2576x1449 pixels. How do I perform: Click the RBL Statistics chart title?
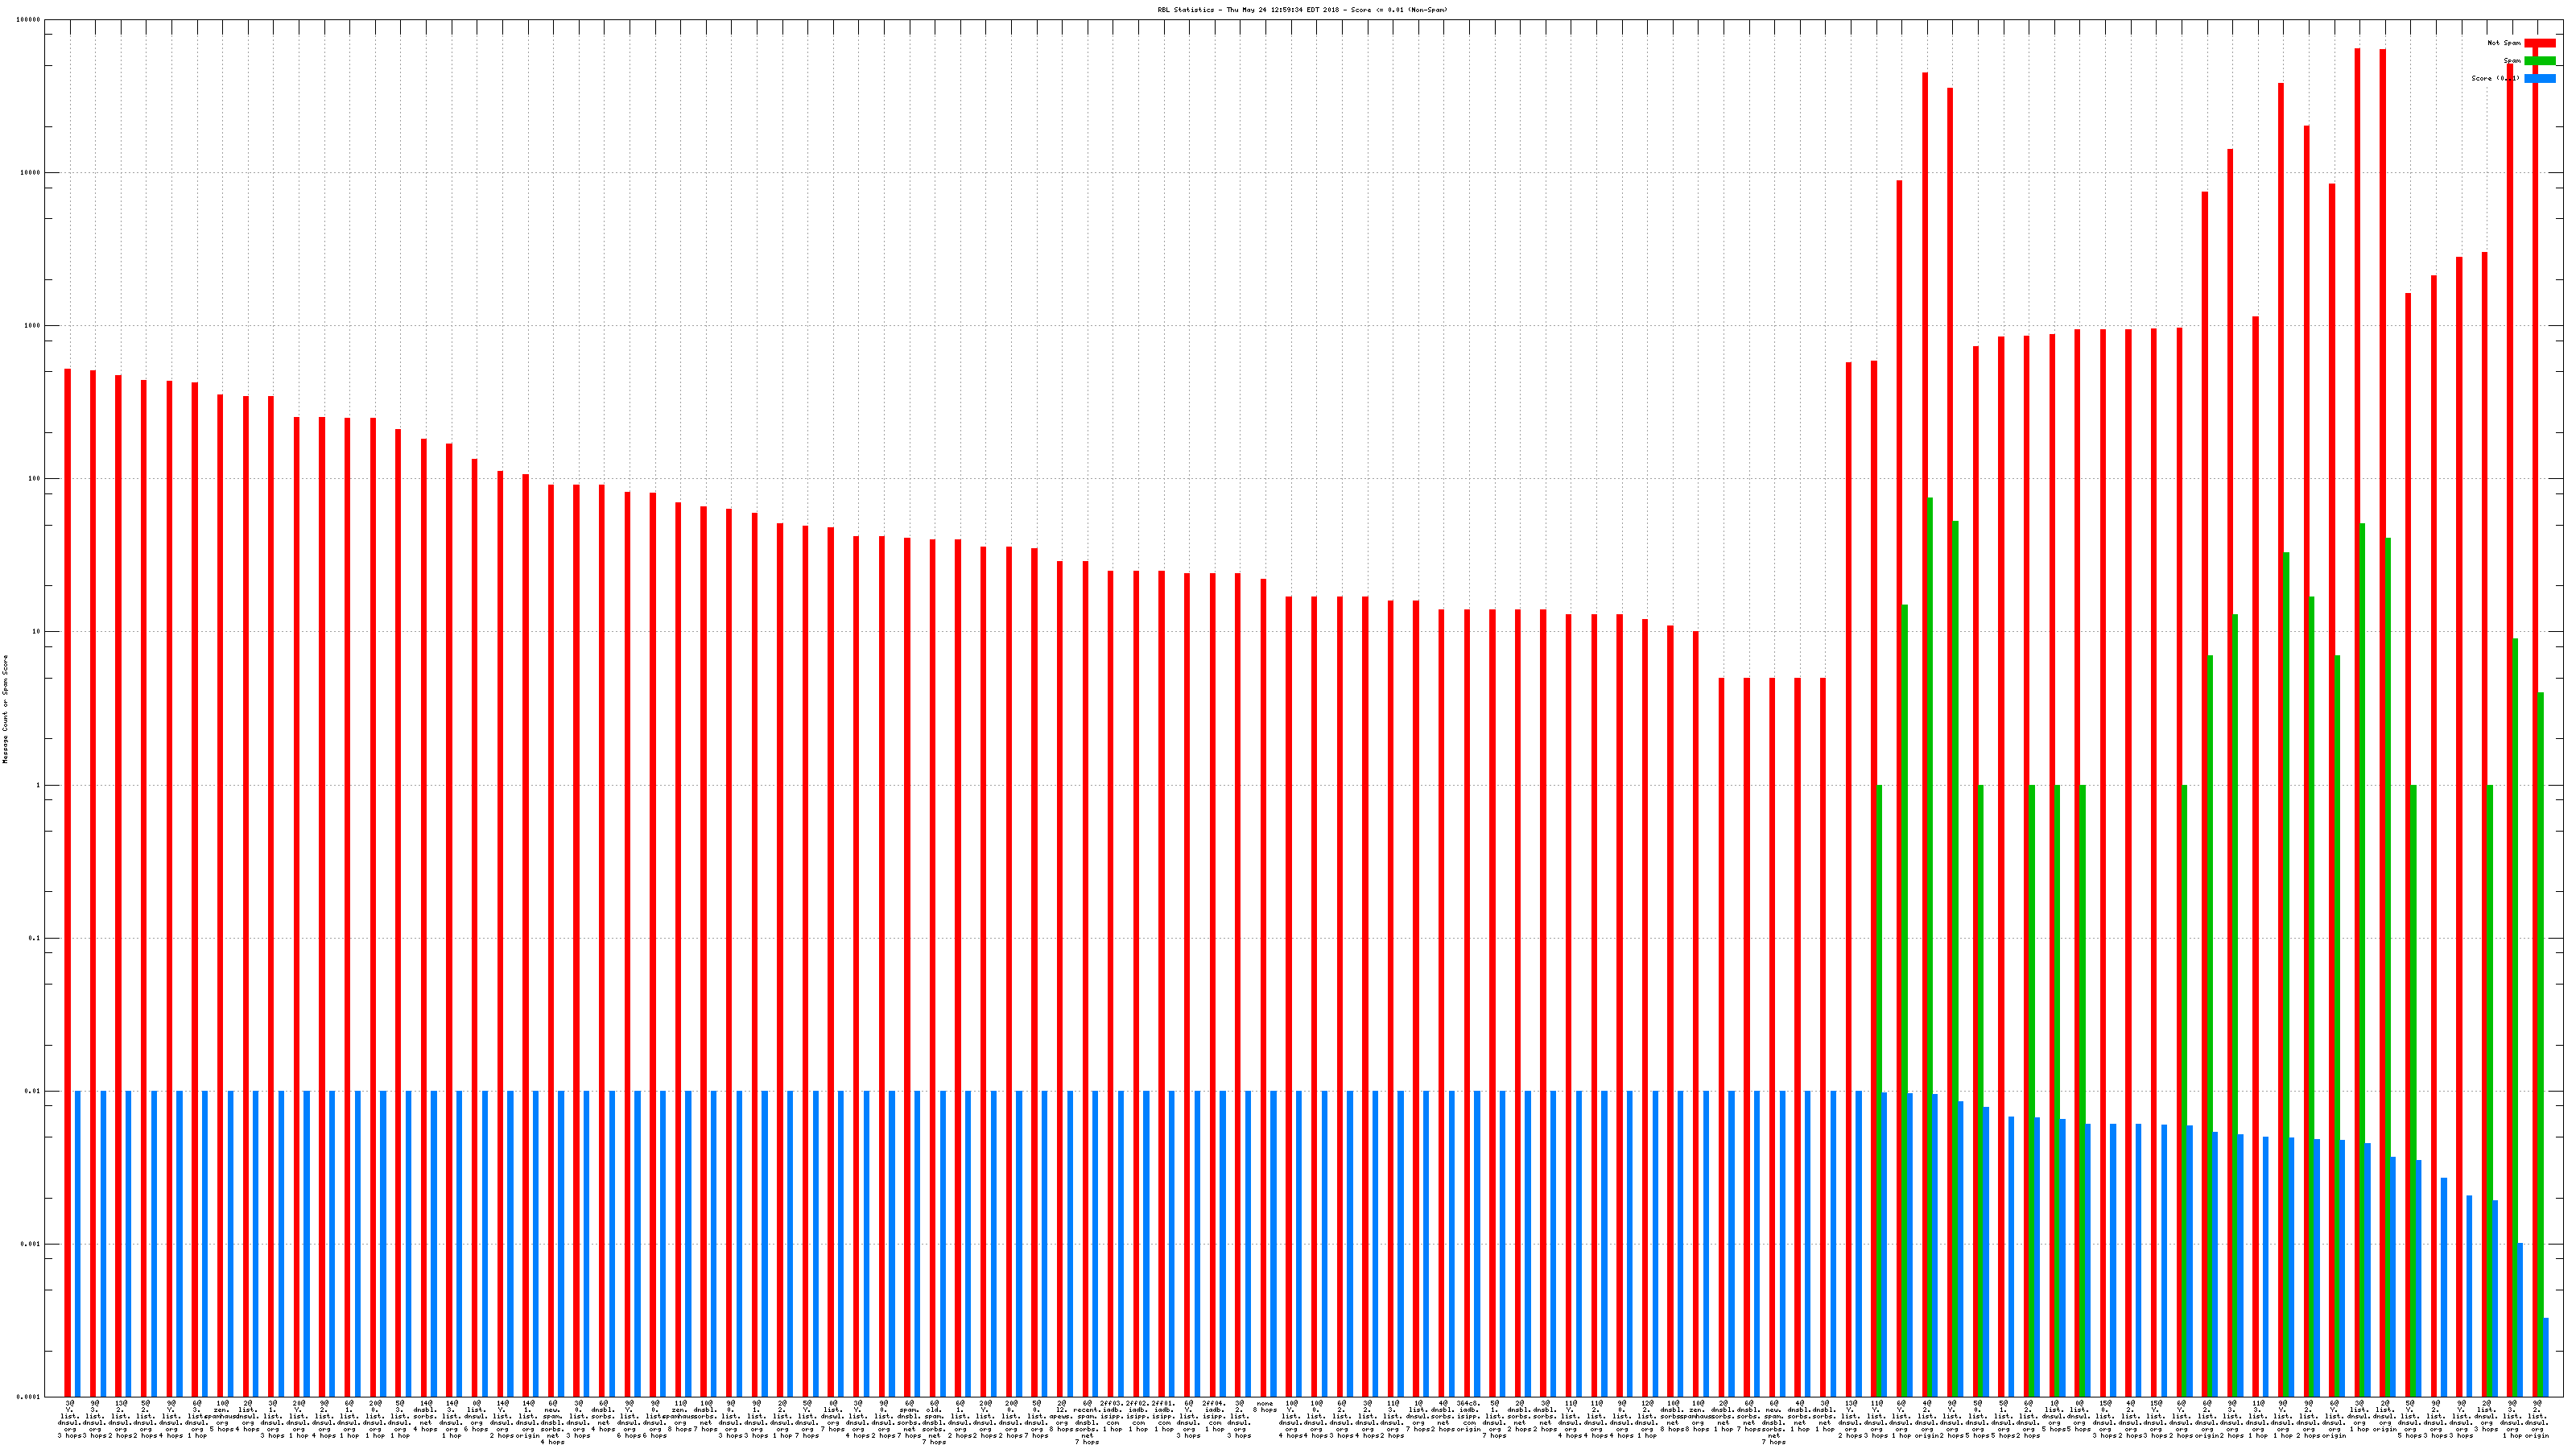[1302, 10]
